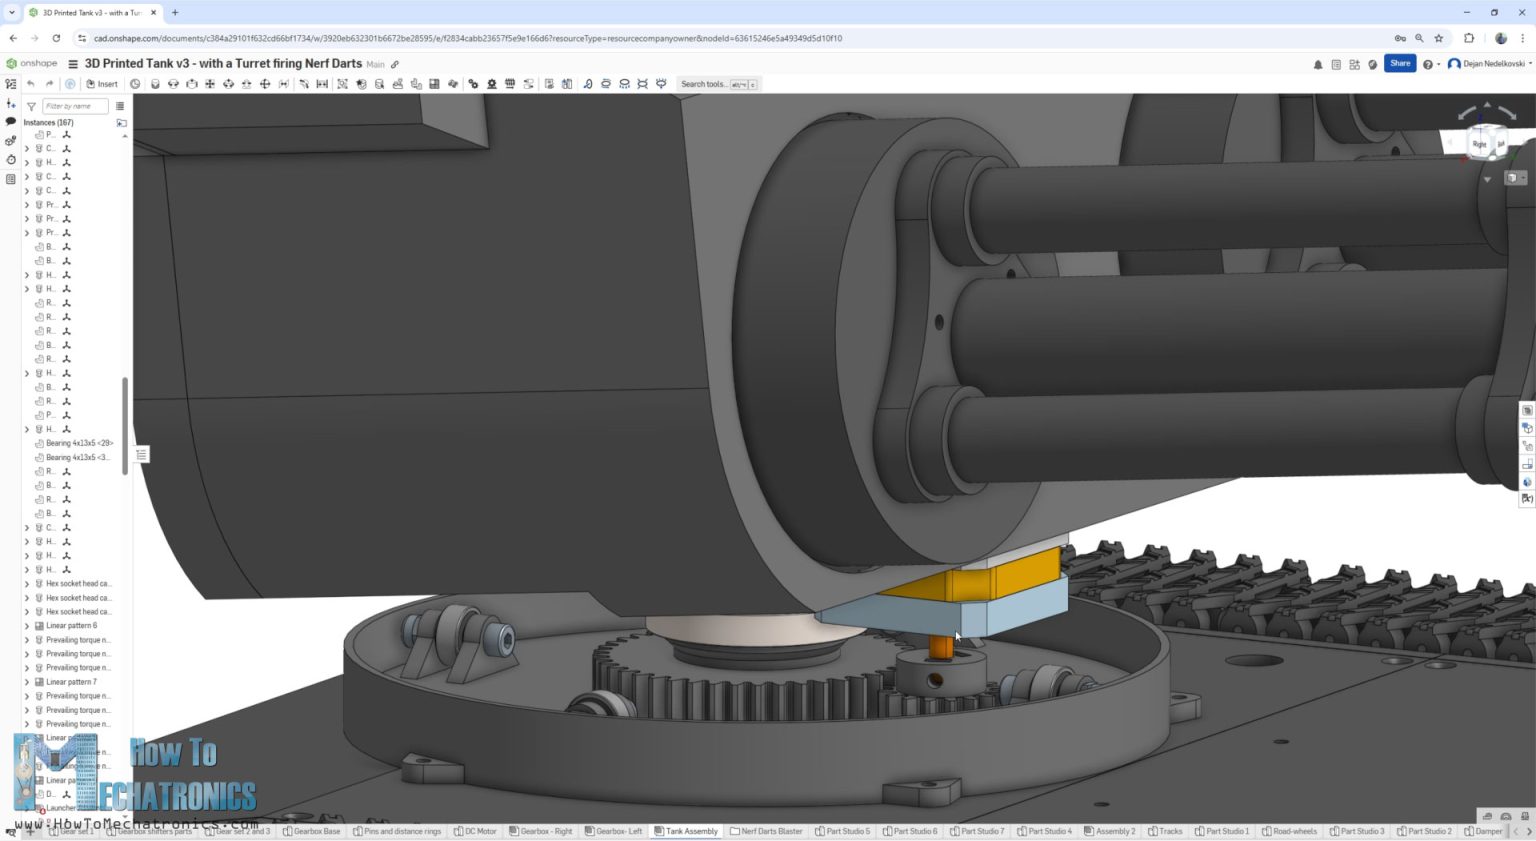
Task: Expand the first Prevailing torque nut instance
Action: [x=27, y=639]
